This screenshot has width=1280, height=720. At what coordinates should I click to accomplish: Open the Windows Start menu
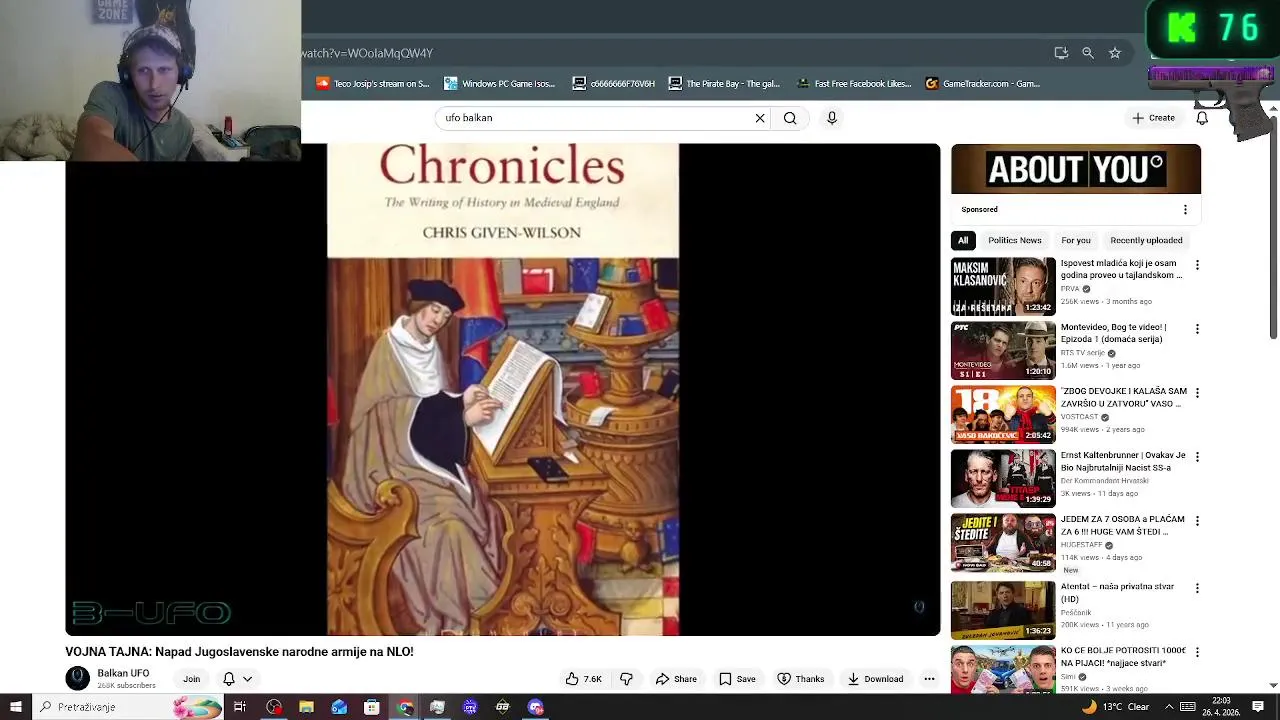[15, 707]
